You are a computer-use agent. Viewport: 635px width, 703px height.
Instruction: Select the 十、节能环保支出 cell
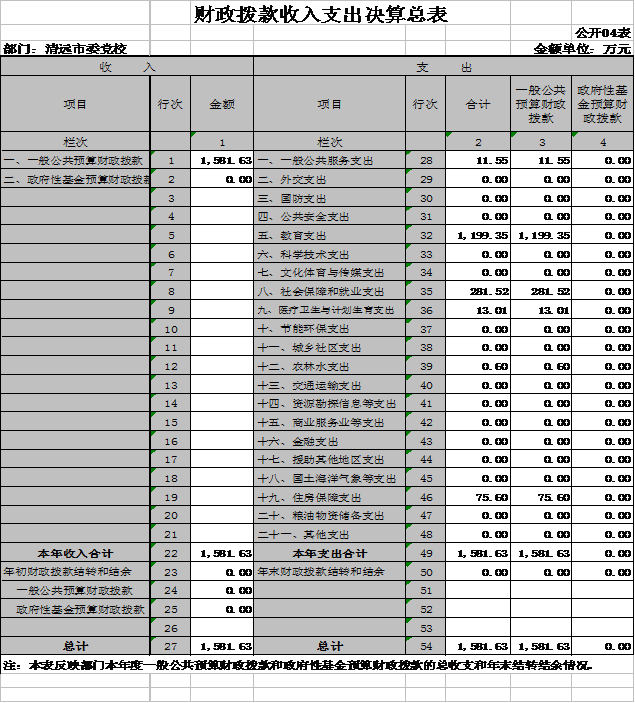point(330,329)
